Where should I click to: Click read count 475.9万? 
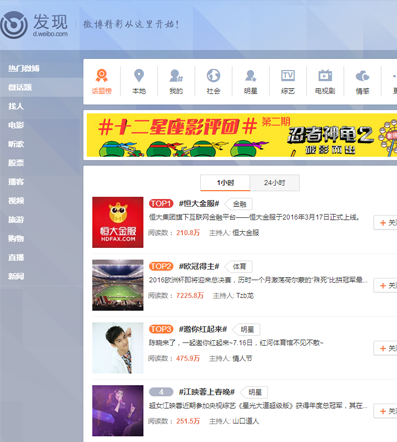point(188,358)
